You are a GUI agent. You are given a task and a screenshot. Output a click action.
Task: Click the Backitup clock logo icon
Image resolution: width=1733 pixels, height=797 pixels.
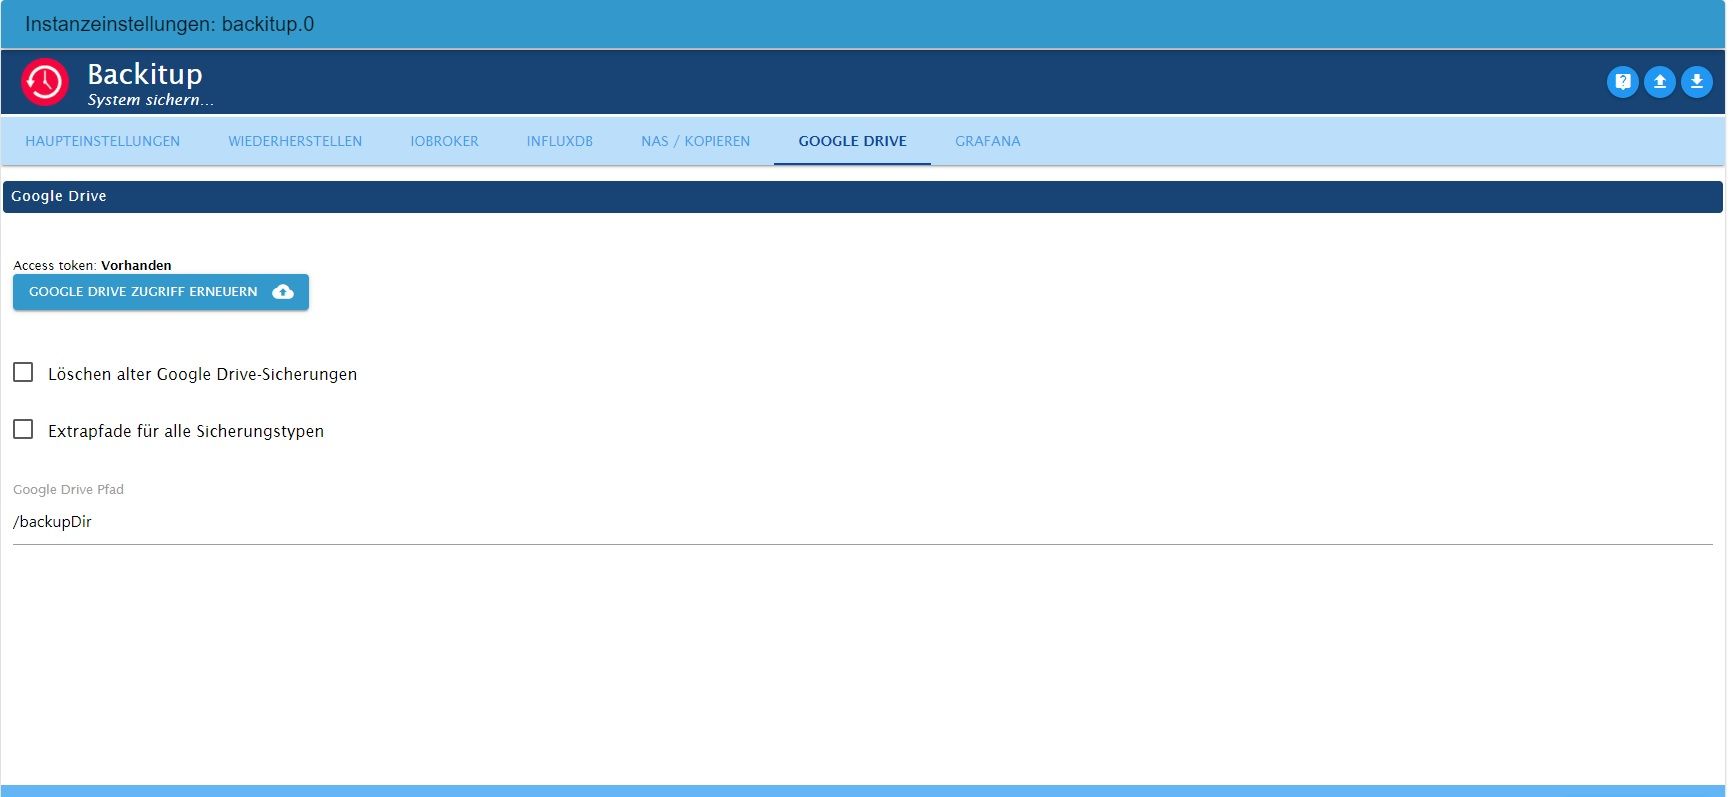pos(45,82)
